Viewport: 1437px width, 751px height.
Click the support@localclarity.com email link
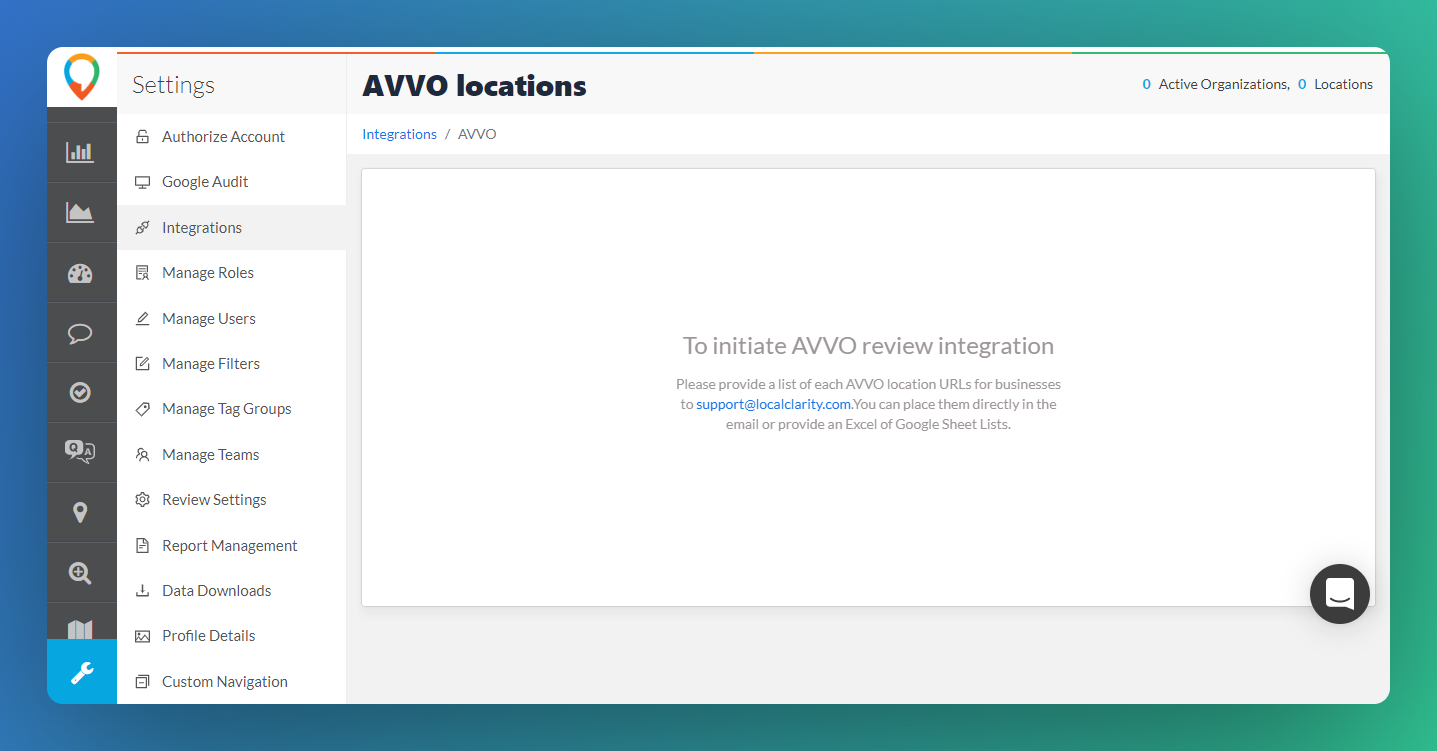[x=773, y=404]
